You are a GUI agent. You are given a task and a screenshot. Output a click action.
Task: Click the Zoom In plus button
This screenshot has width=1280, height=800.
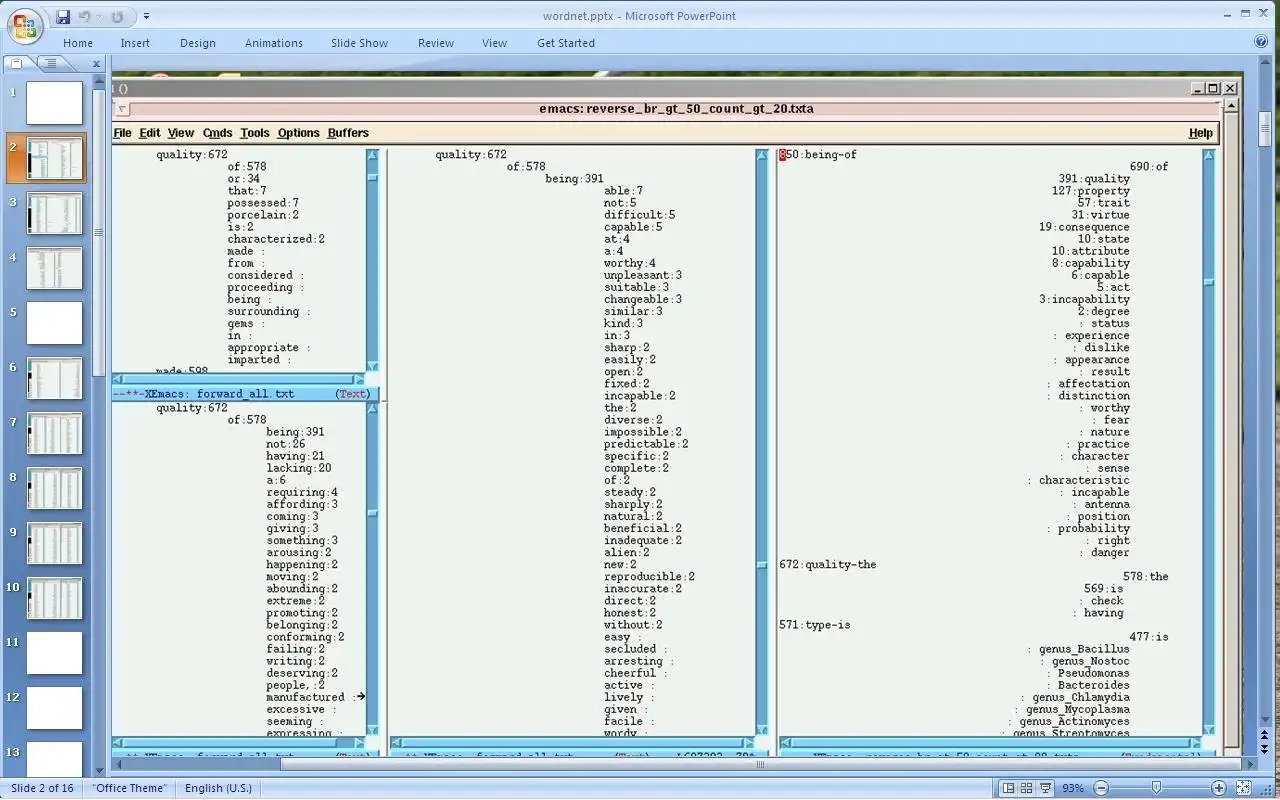coord(1218,788)
